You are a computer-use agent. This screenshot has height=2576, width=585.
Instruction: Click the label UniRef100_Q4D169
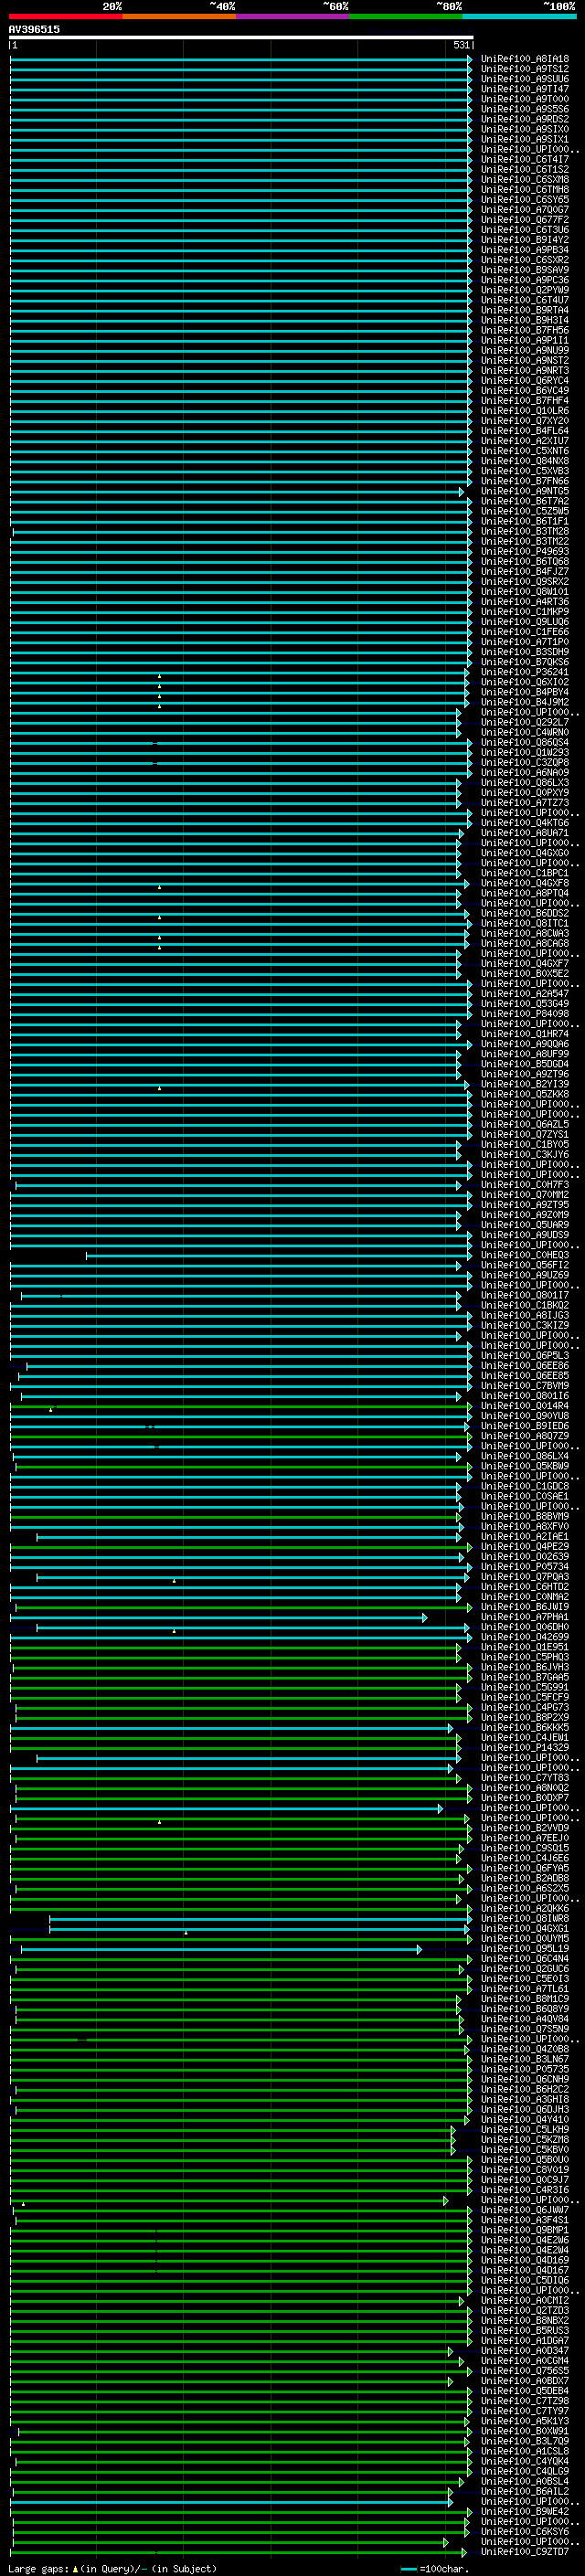525,2260
